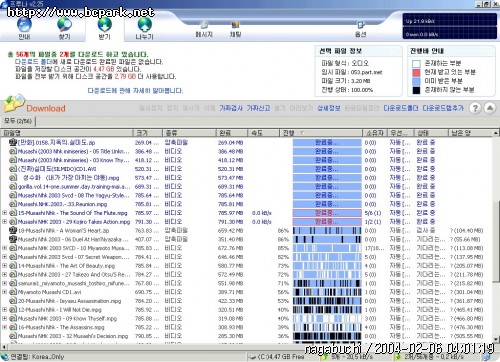This screenshot has height=362, width=500.
Task: Click the question mark help icon
Action: click(x=475, y=108)
